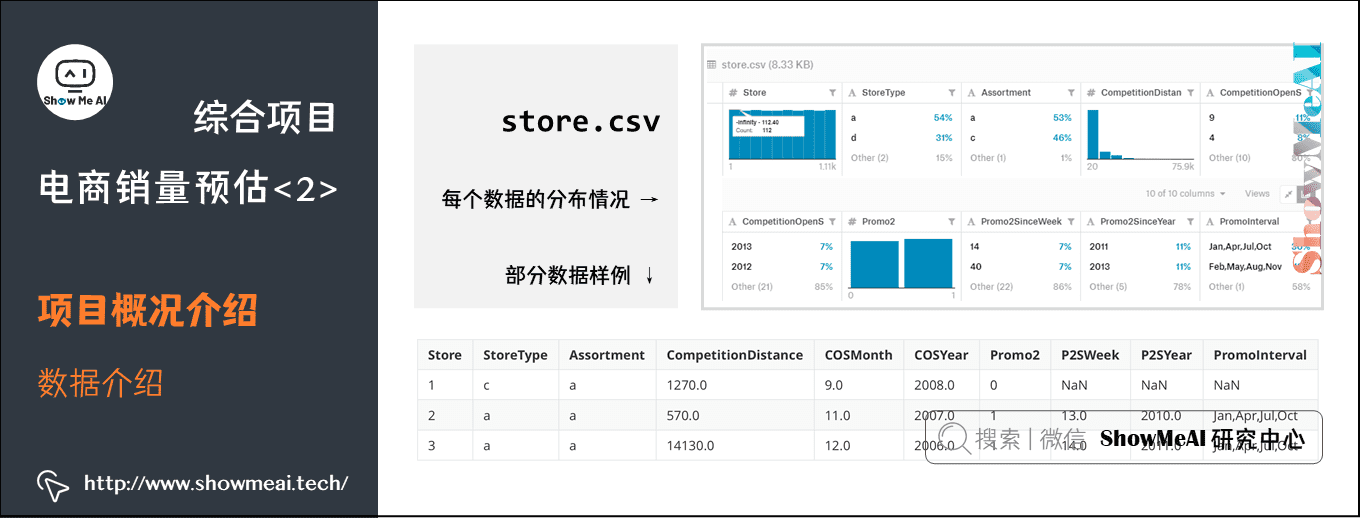1361x518 pixels.
Task: Click the A type icon of Assortment column
Action: coord(972,93)
